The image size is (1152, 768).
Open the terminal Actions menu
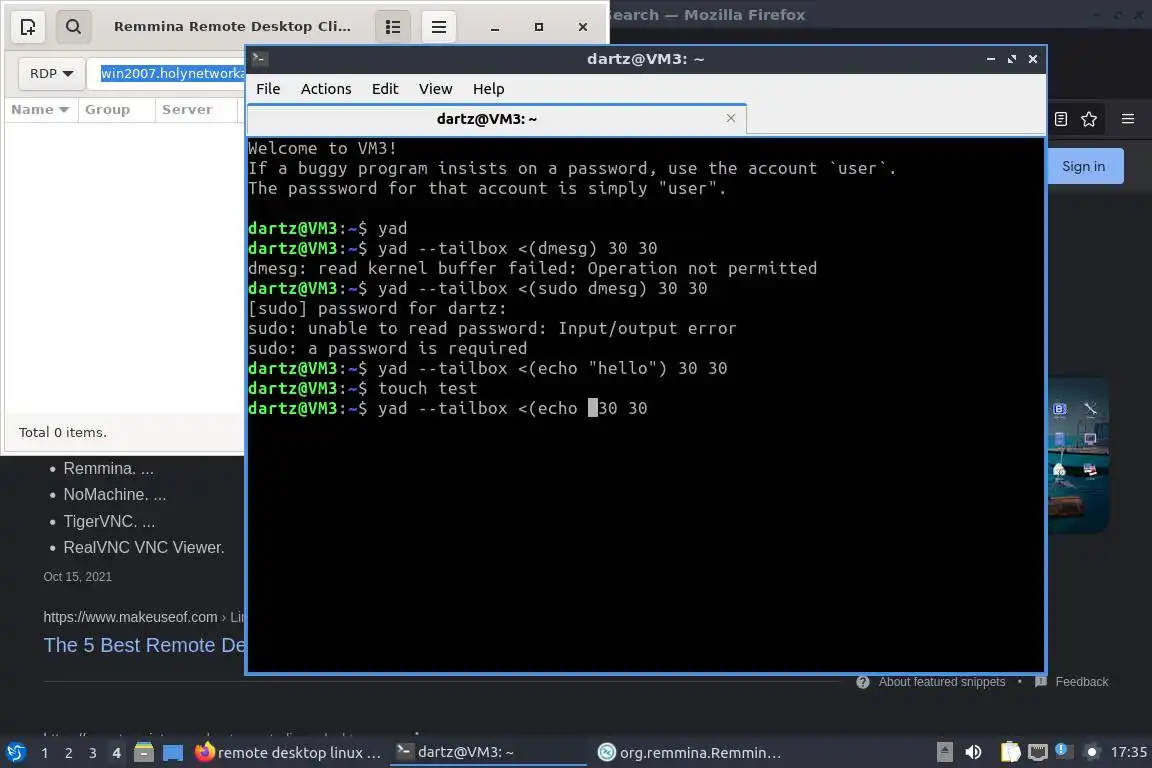coord(326,89)
